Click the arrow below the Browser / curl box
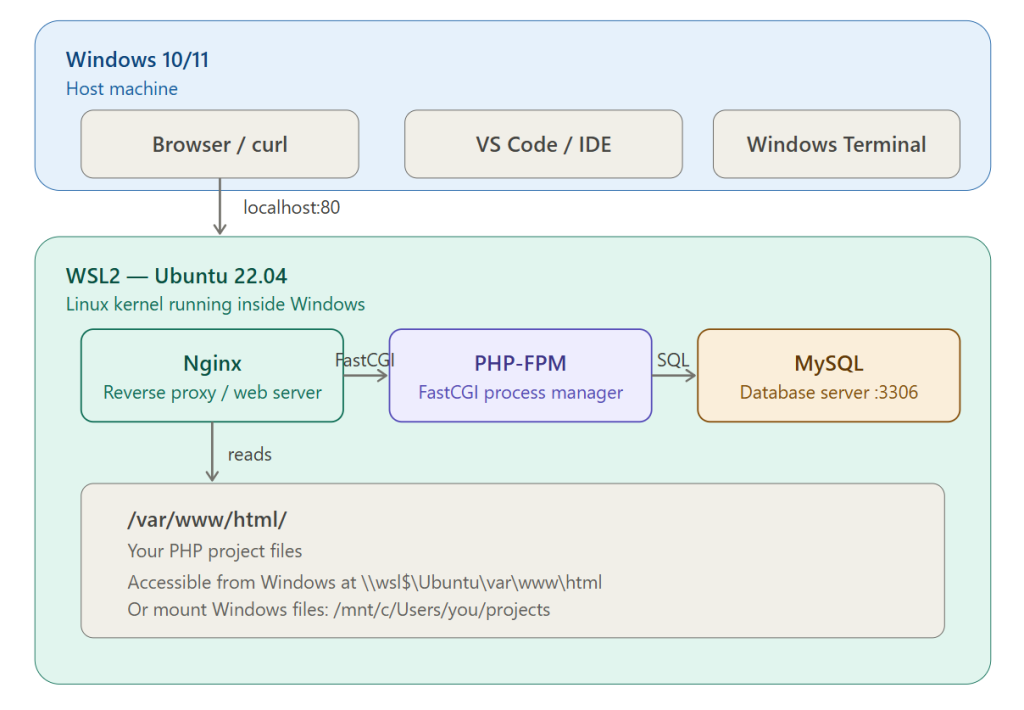The height and width of the screenshot is (710, 1024). (220, 207)
